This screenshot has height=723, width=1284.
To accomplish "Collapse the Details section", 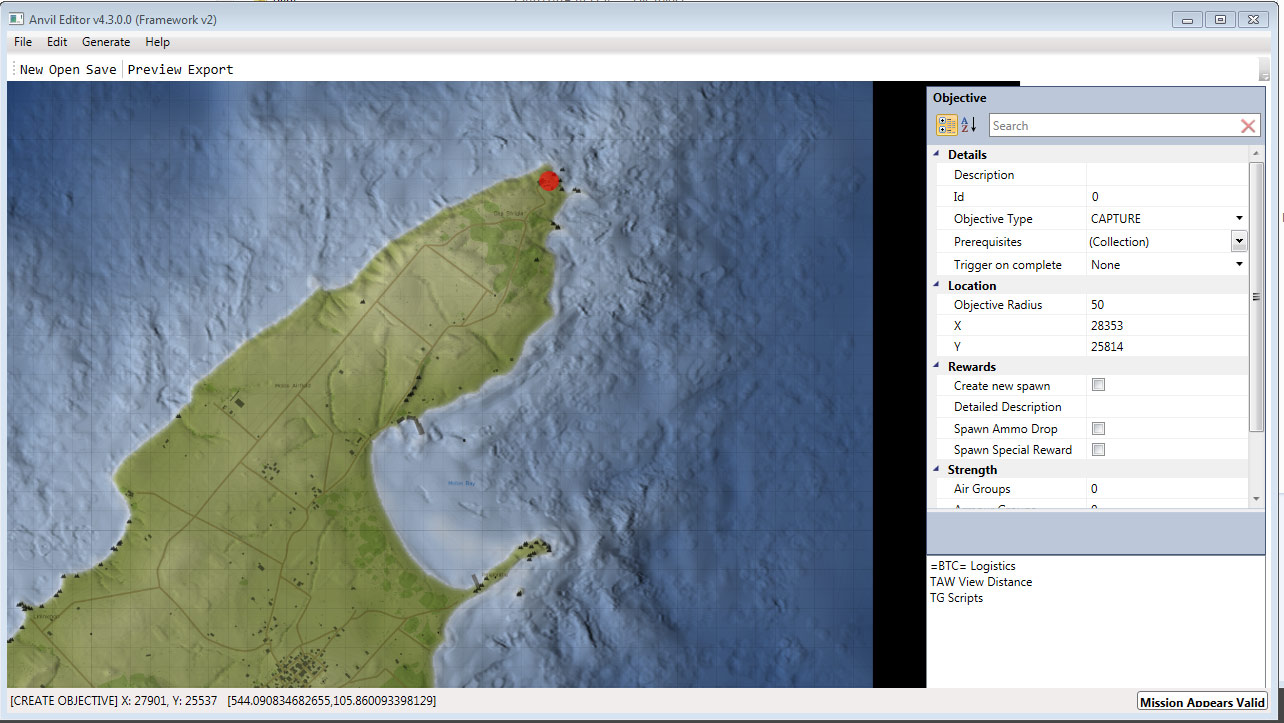I will pos(937,154).
